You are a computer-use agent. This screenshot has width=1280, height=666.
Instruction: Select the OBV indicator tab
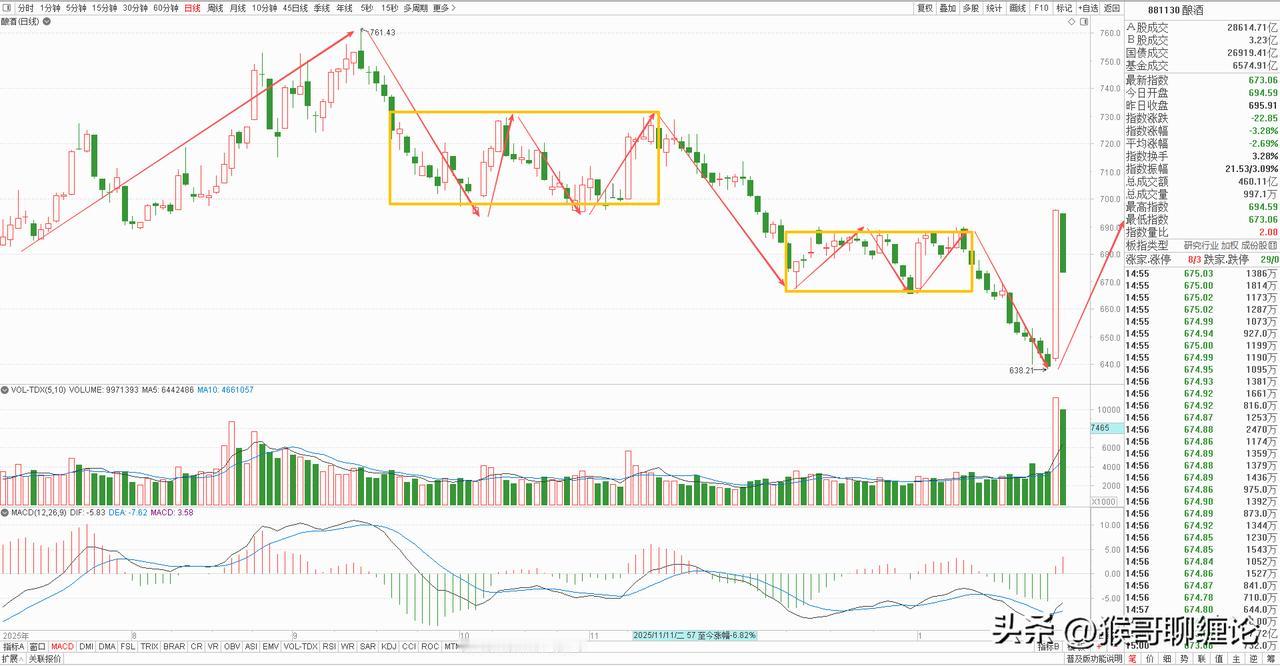click(232, 647)
